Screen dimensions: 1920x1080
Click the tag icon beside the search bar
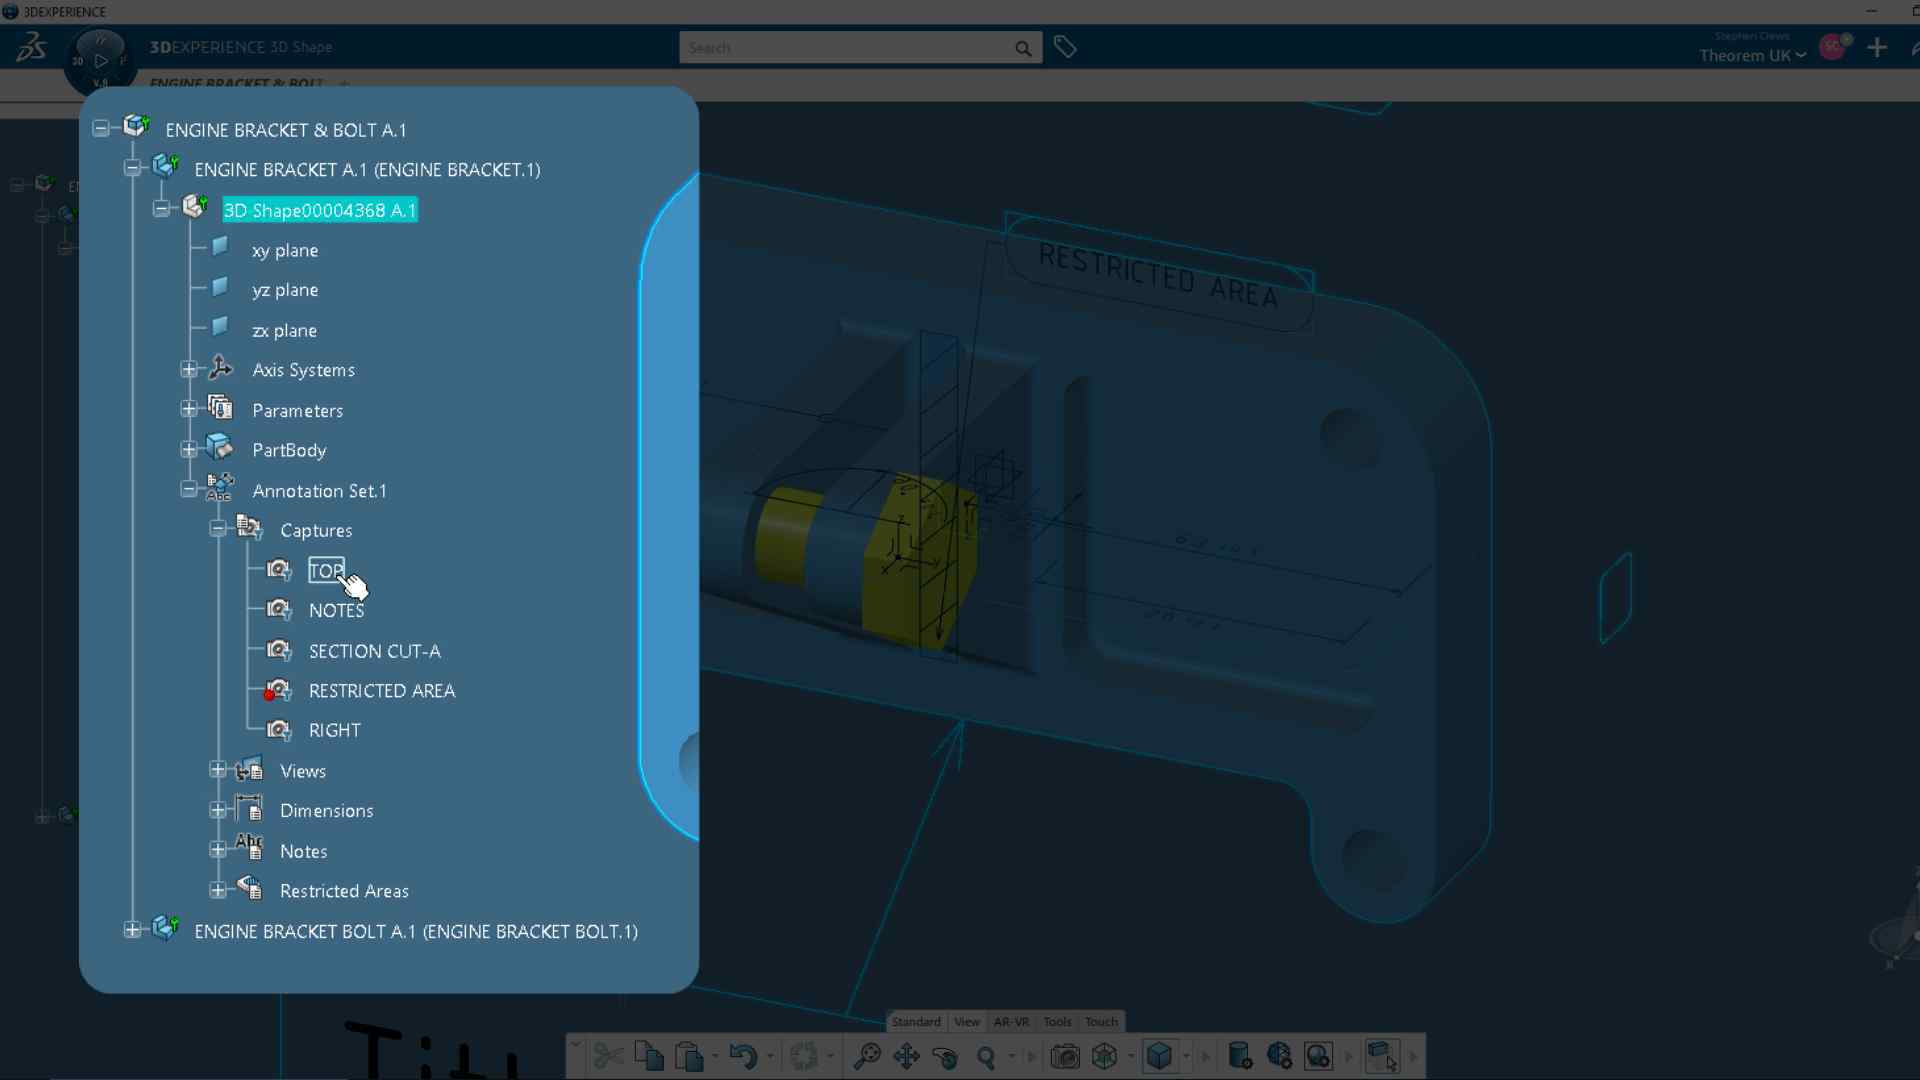[1065, 46]
